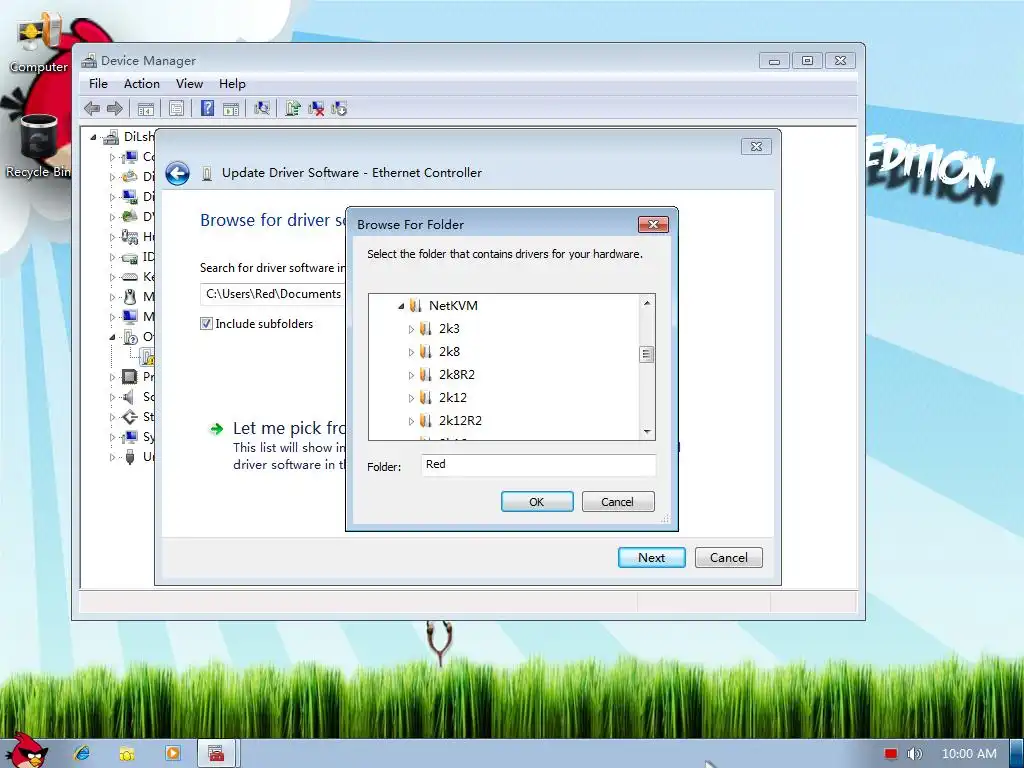1024x768 pixels.
Task: Expand the 2k12R2 folder
Action: click(x=411, y=421)
